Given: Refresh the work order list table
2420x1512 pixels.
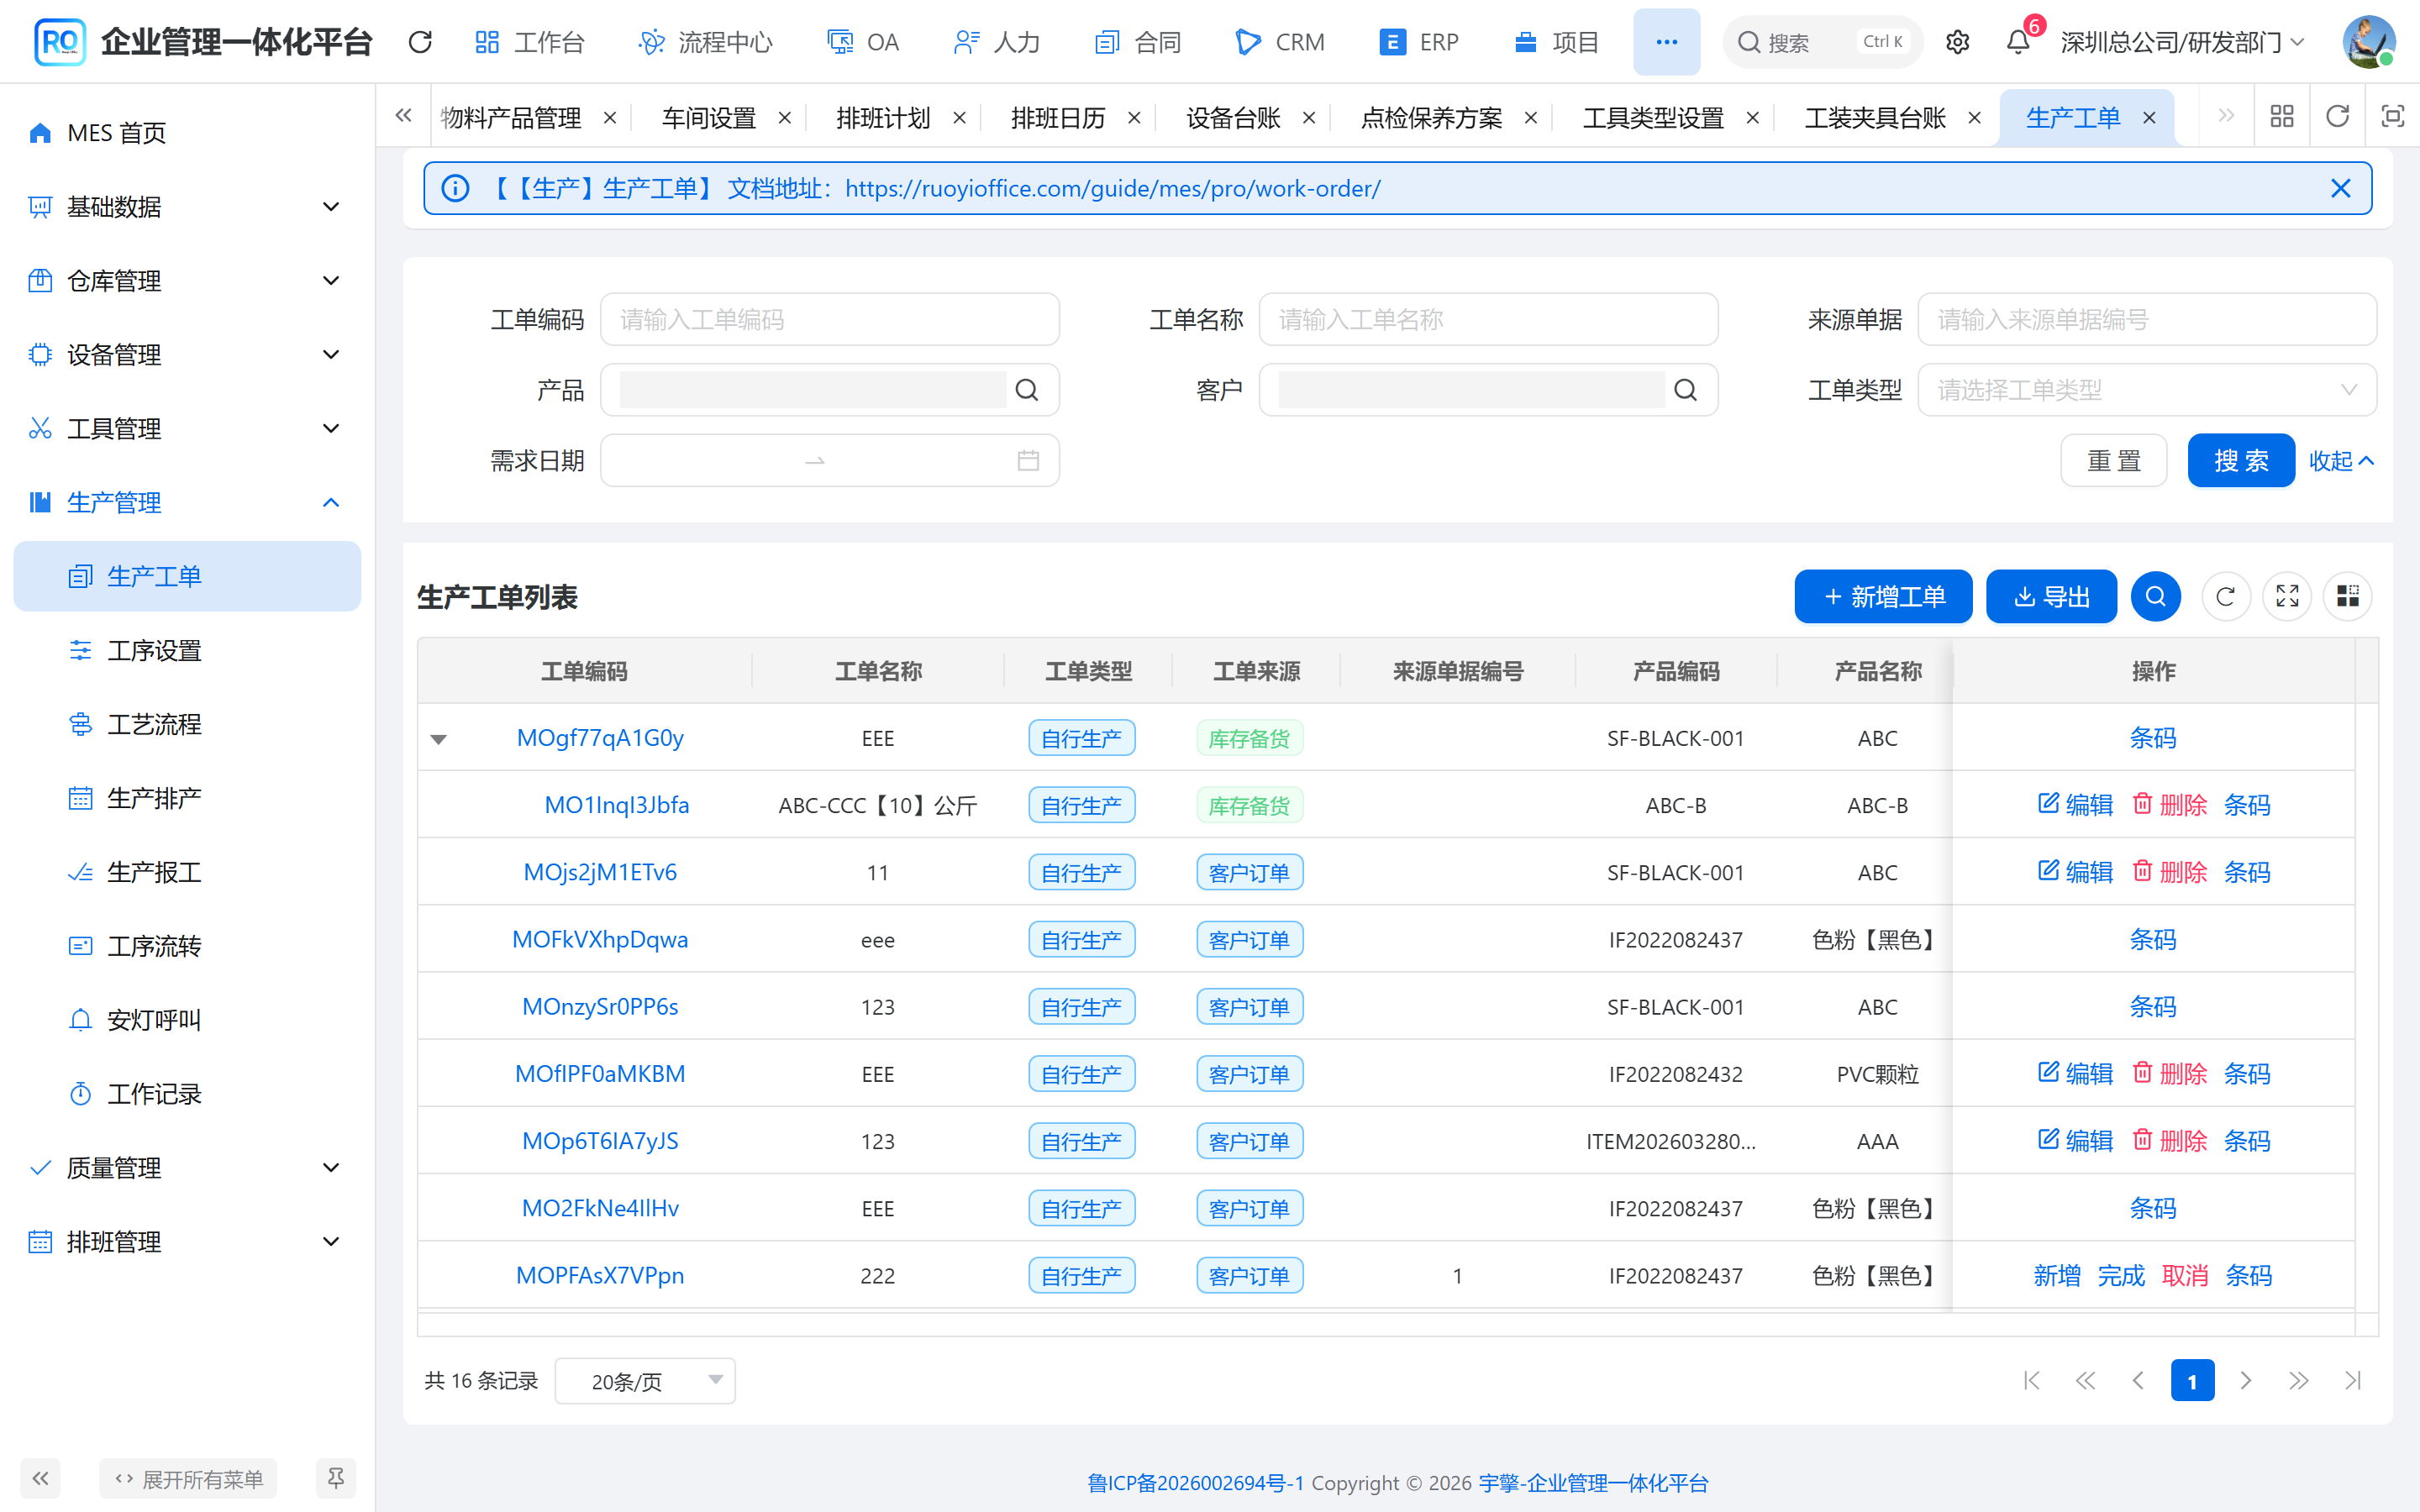Looking at the screenshot, I should coord(2226,597).
